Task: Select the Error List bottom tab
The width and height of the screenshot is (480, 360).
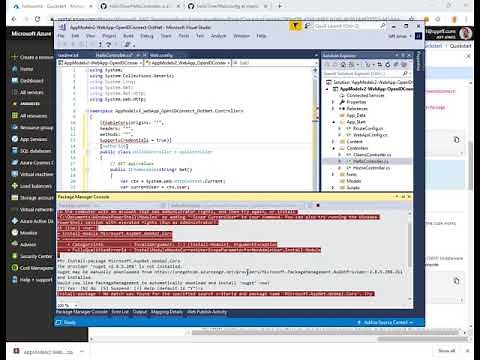Action: (120, 312)
